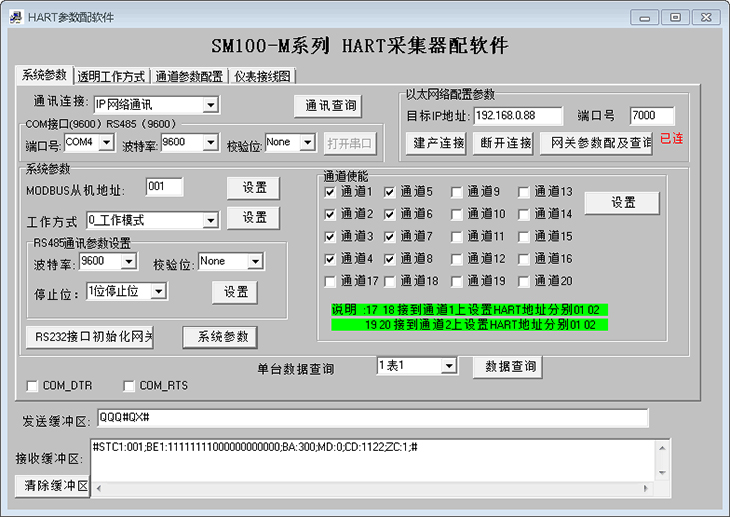Open the 仪表接线图 tab
Image resolution: width=730 pixels, height=517 pixels.
pos(262,76)
